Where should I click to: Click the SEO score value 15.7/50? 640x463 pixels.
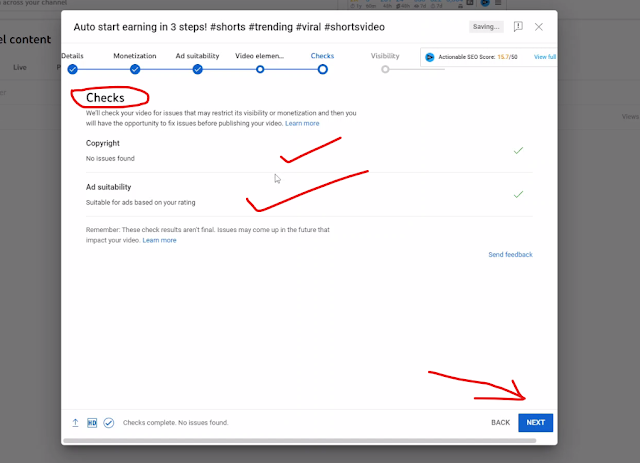507,57
